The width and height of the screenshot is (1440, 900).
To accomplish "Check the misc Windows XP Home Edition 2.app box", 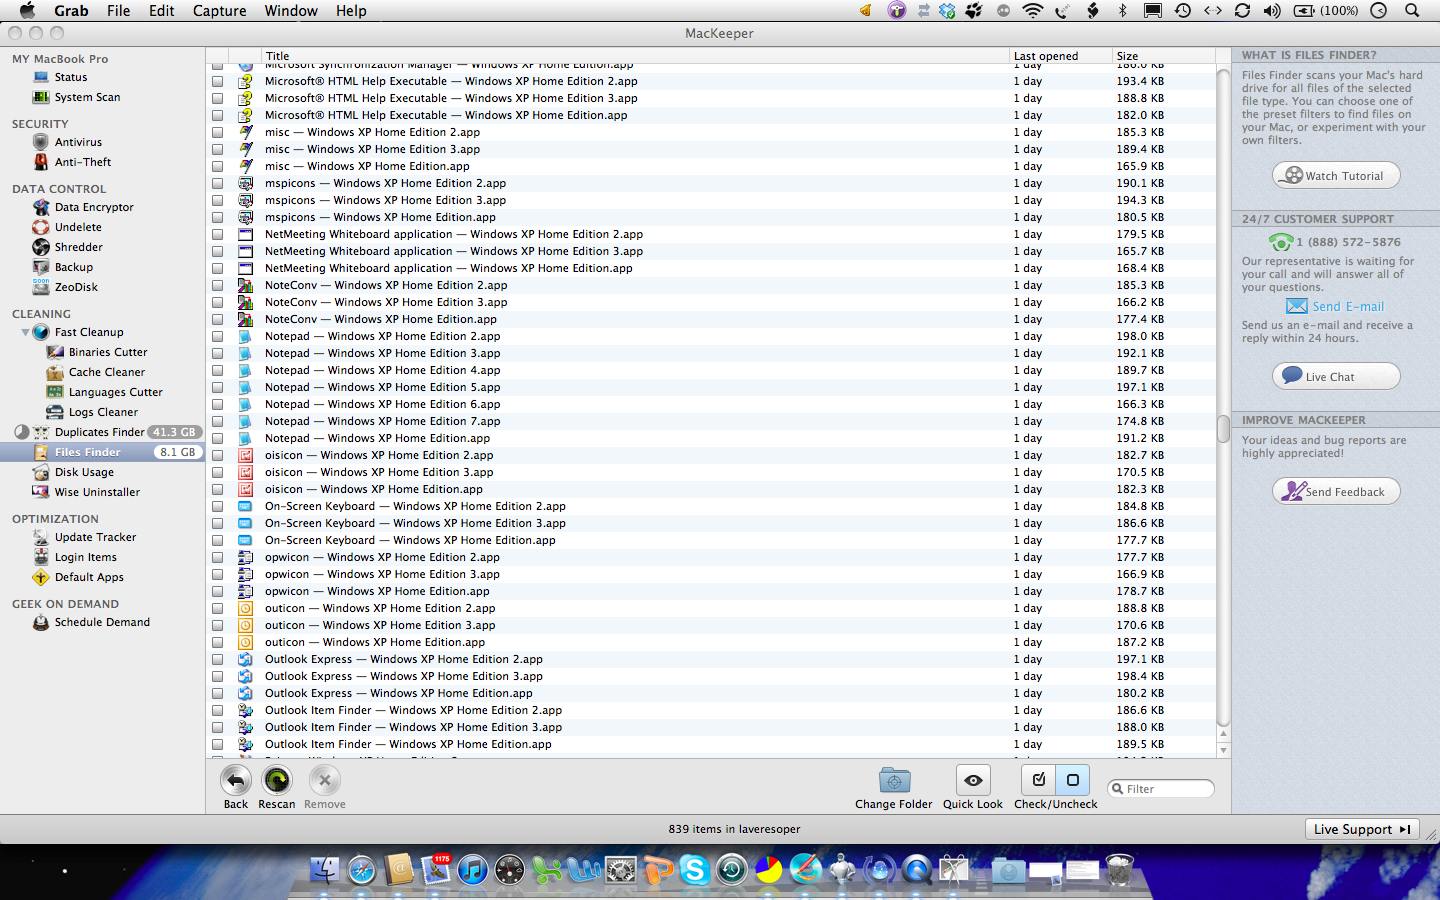I will [217, 132].
